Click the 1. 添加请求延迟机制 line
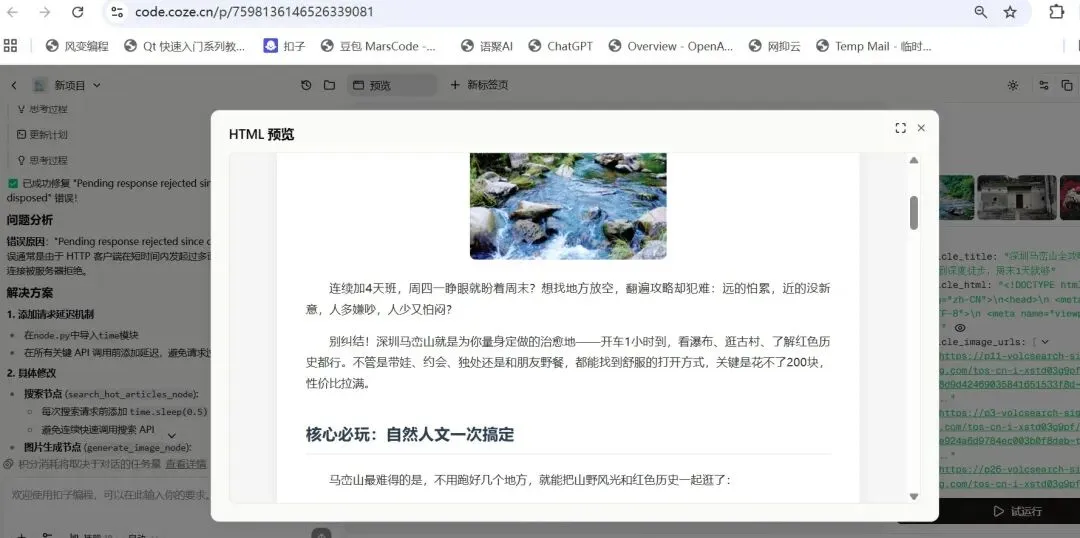This screenshot has width=1080, height=538. 50,314
